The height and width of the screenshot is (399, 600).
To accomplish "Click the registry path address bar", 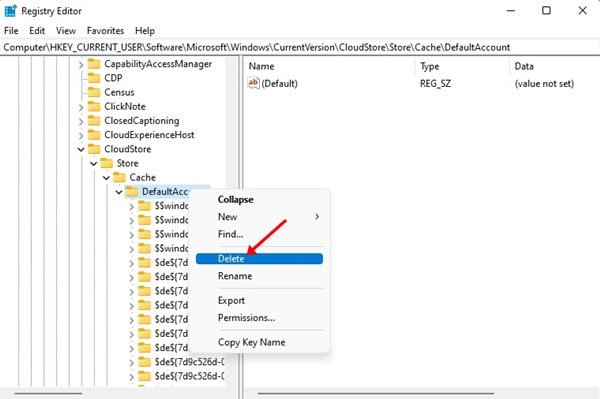I will pos(300,47).
